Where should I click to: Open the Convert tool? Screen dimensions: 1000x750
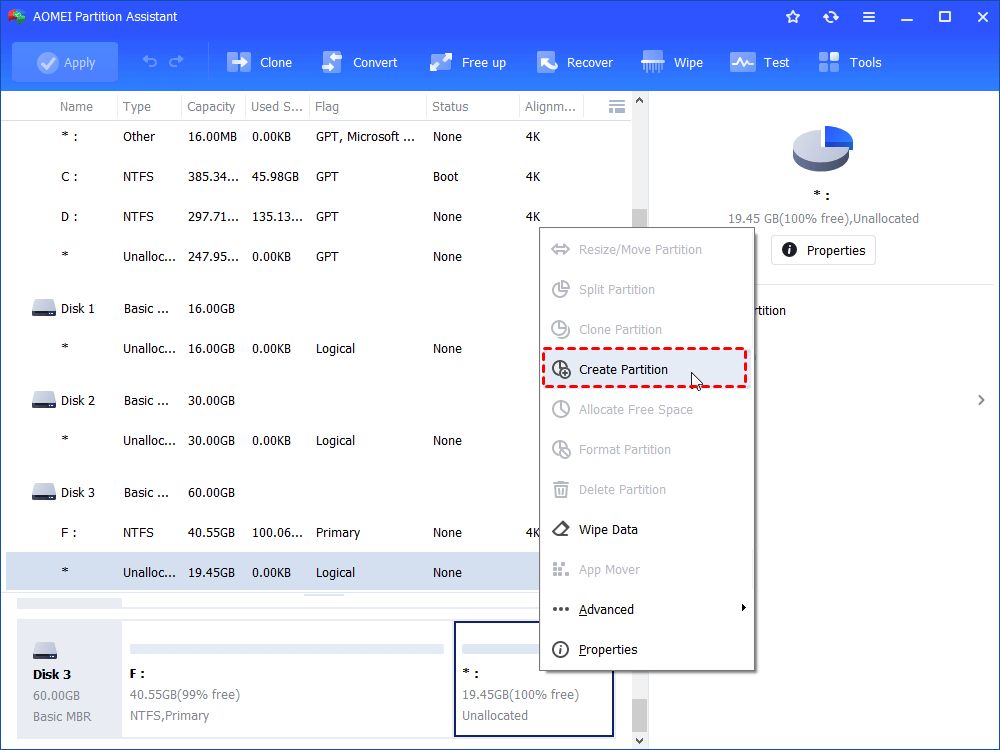(361, 61)
